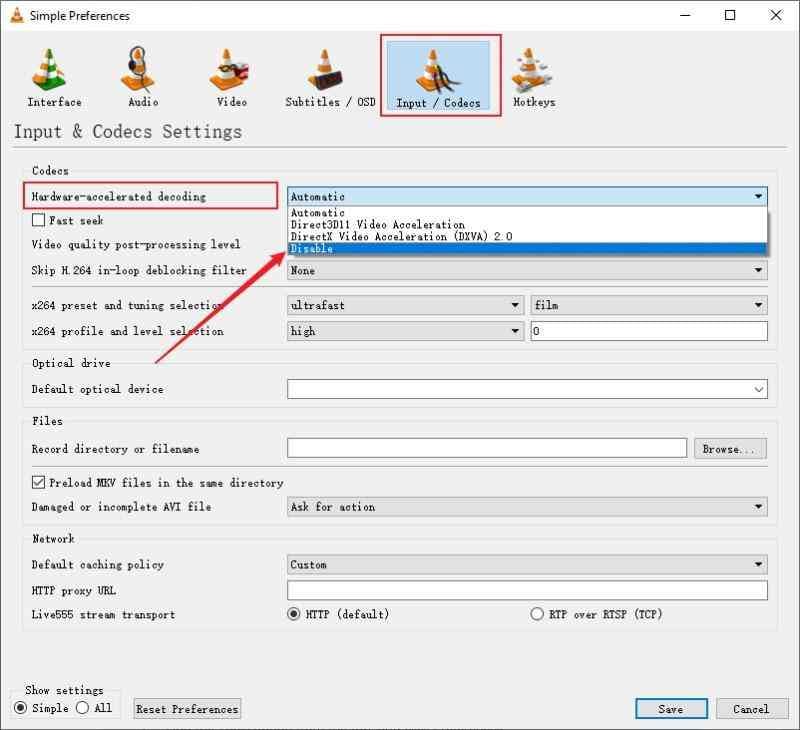Open the Interface preferences cone icon

(49, 70)
